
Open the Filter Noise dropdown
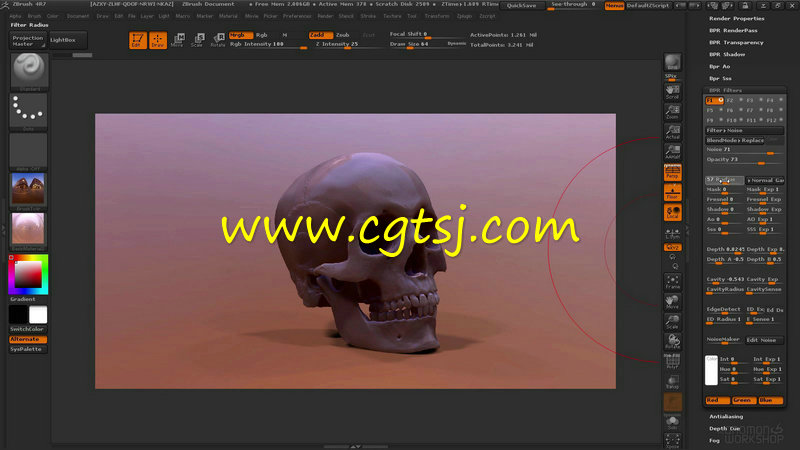pos(744,131)
